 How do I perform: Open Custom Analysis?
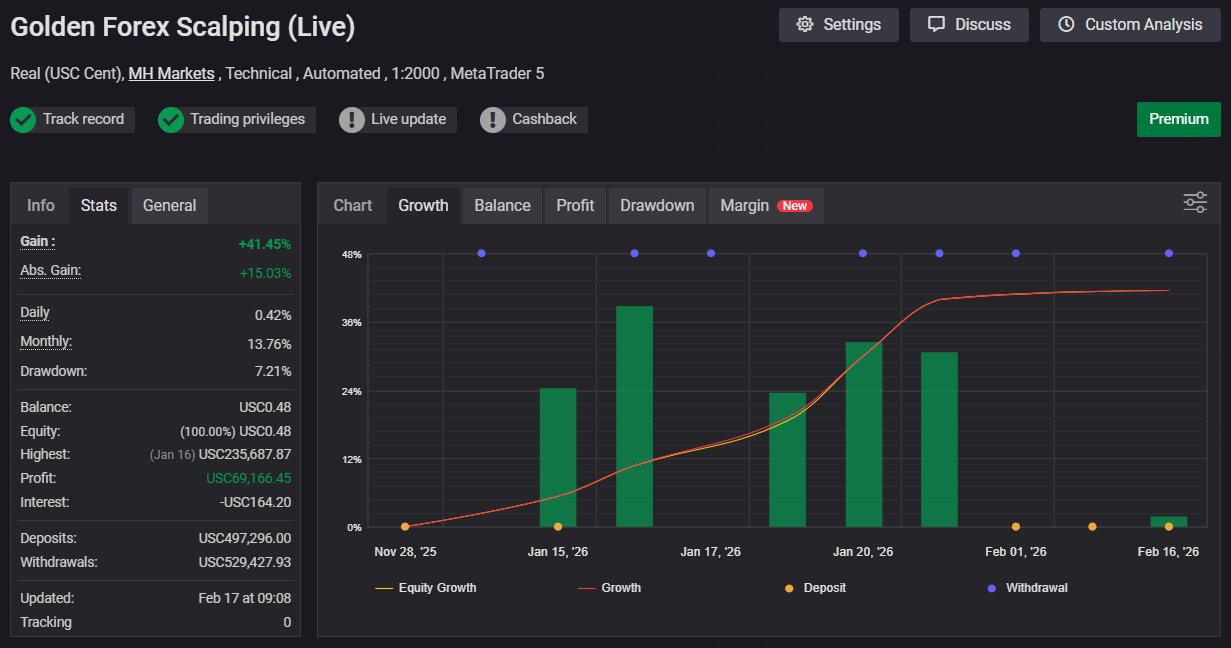(1130, 25)
